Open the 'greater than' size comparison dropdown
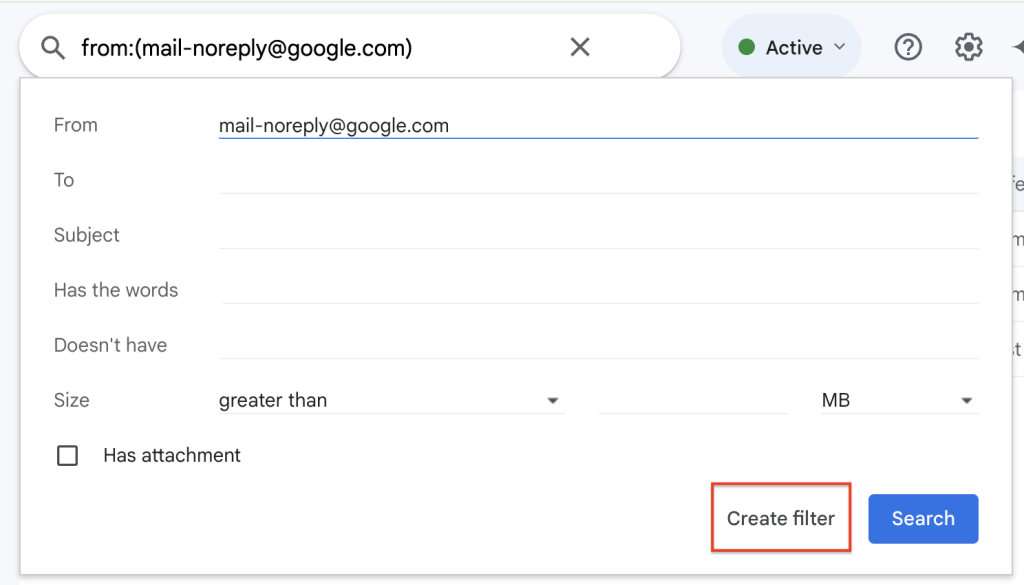Screen dimensions: 1024x585 (x=390, y=400)
